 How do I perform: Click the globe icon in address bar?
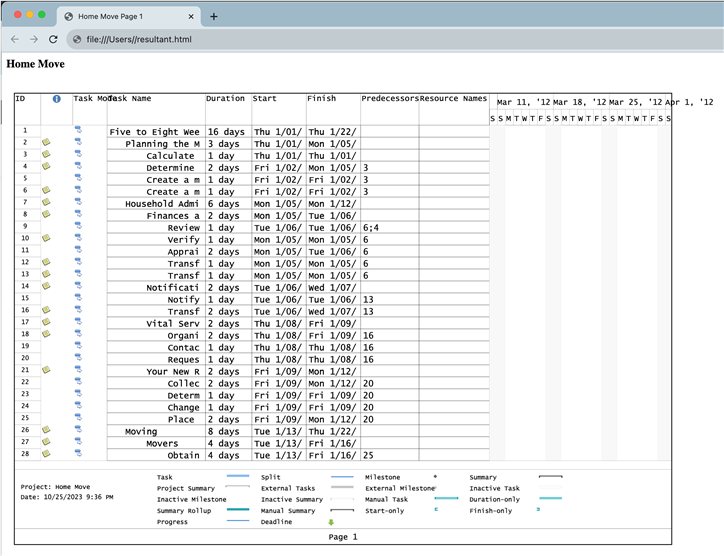click(x=76, y=39)
